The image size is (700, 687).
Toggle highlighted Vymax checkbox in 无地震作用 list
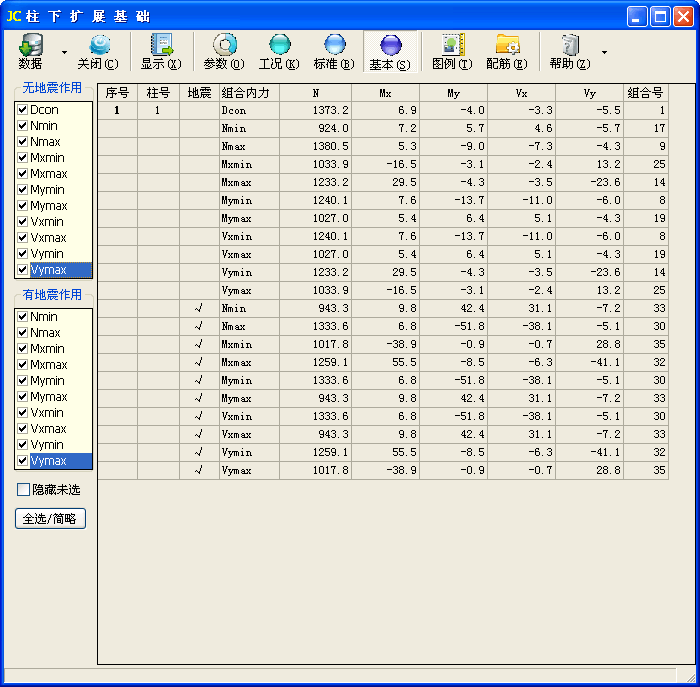coord(22,270)
